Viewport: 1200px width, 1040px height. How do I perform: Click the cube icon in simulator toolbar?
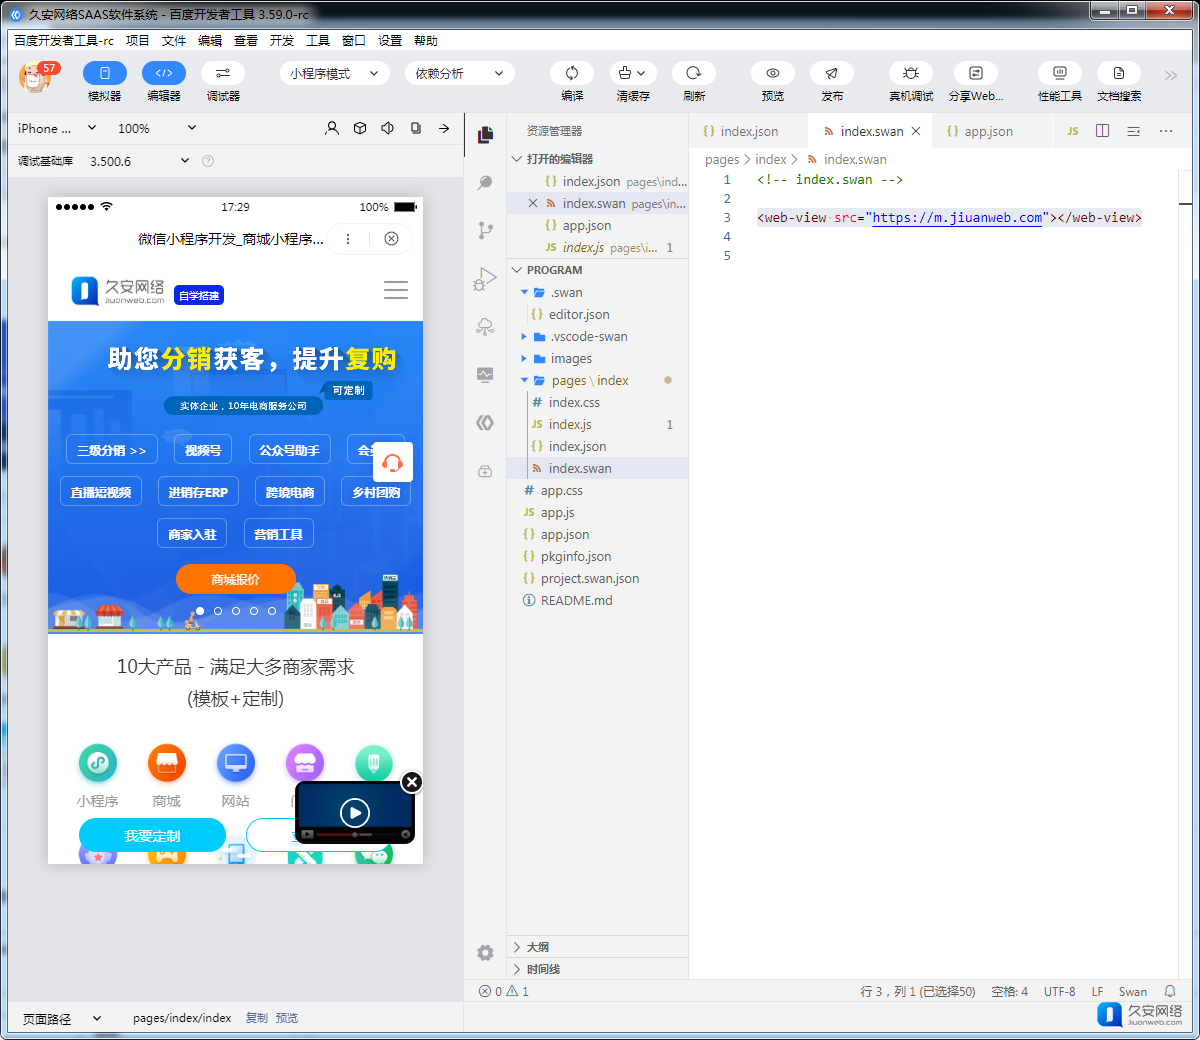(x=360, y=128)
